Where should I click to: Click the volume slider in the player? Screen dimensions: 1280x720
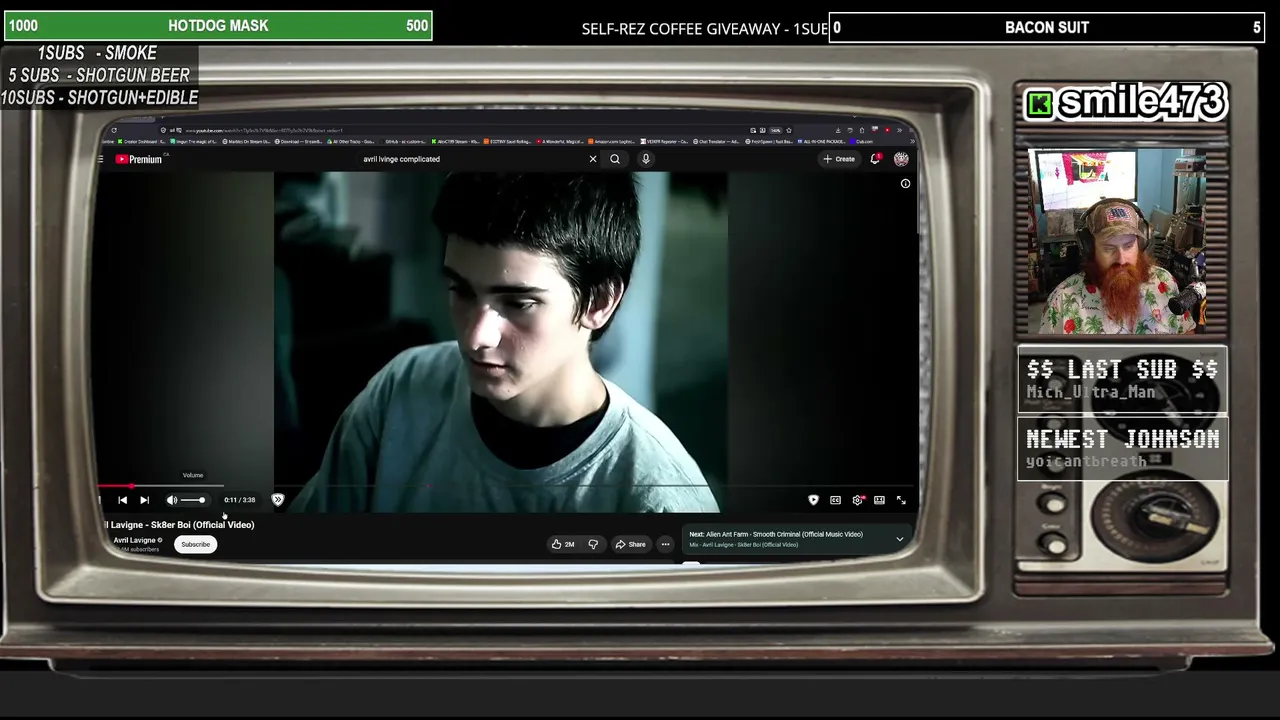click(193, 500)
